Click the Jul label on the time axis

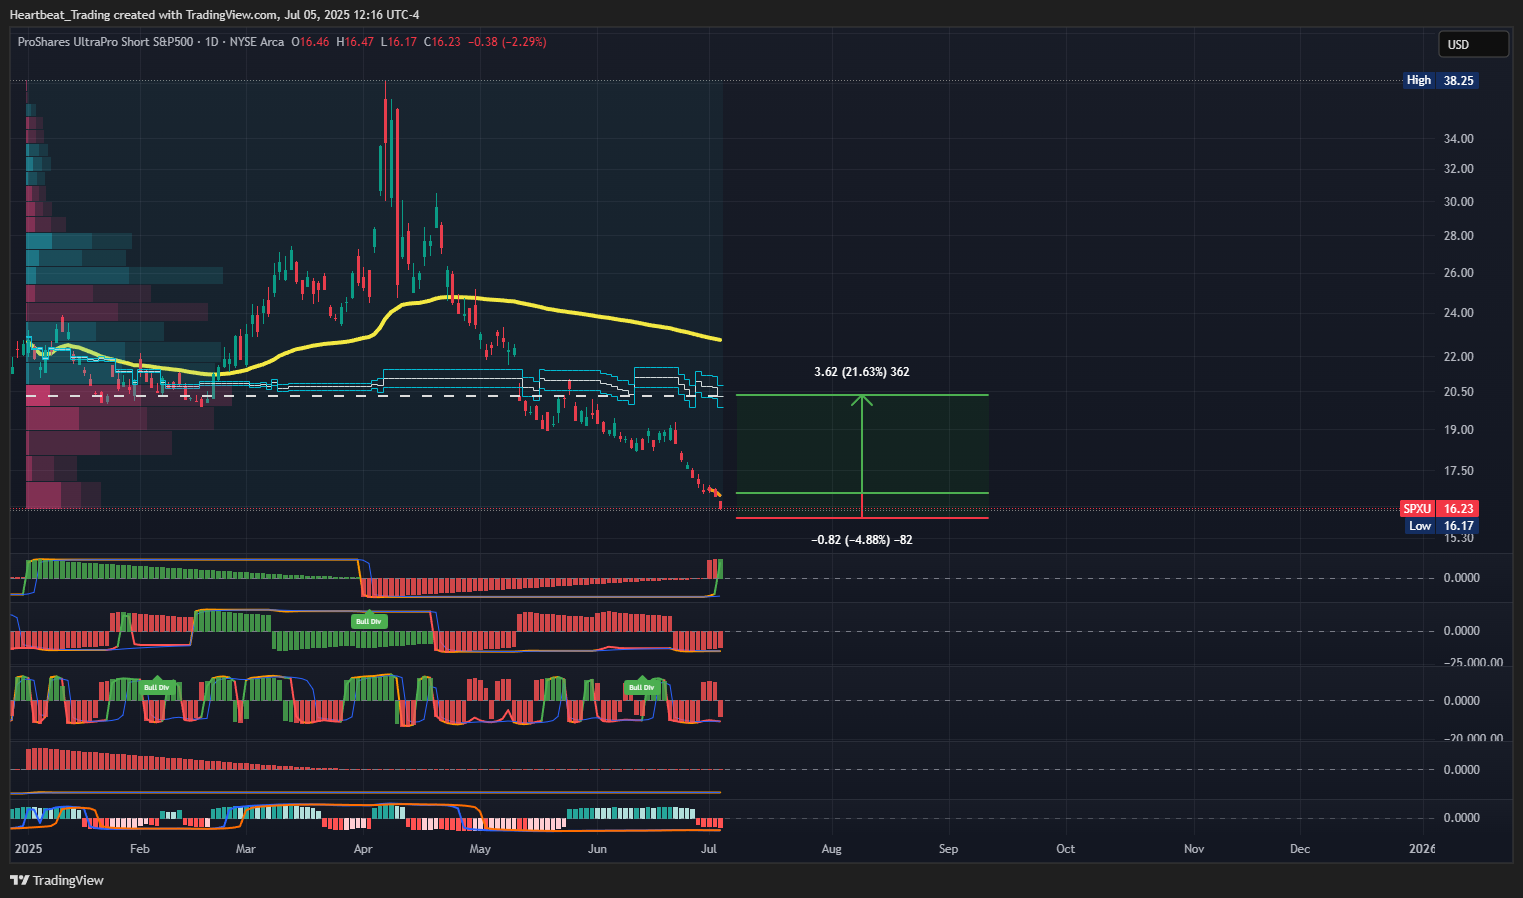(x=709, y=849)
